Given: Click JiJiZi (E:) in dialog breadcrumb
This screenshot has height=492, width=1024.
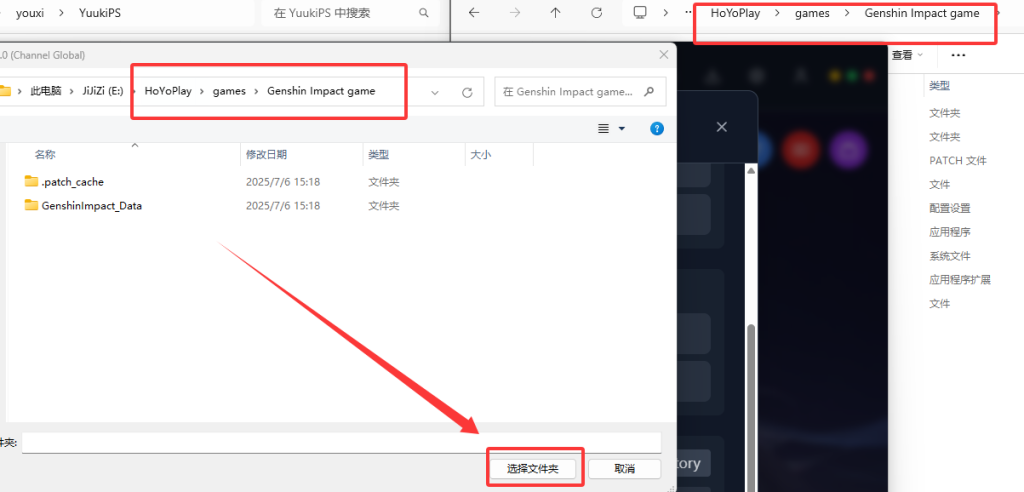Looking at the screenshot, I should click(x=102, y=91).
